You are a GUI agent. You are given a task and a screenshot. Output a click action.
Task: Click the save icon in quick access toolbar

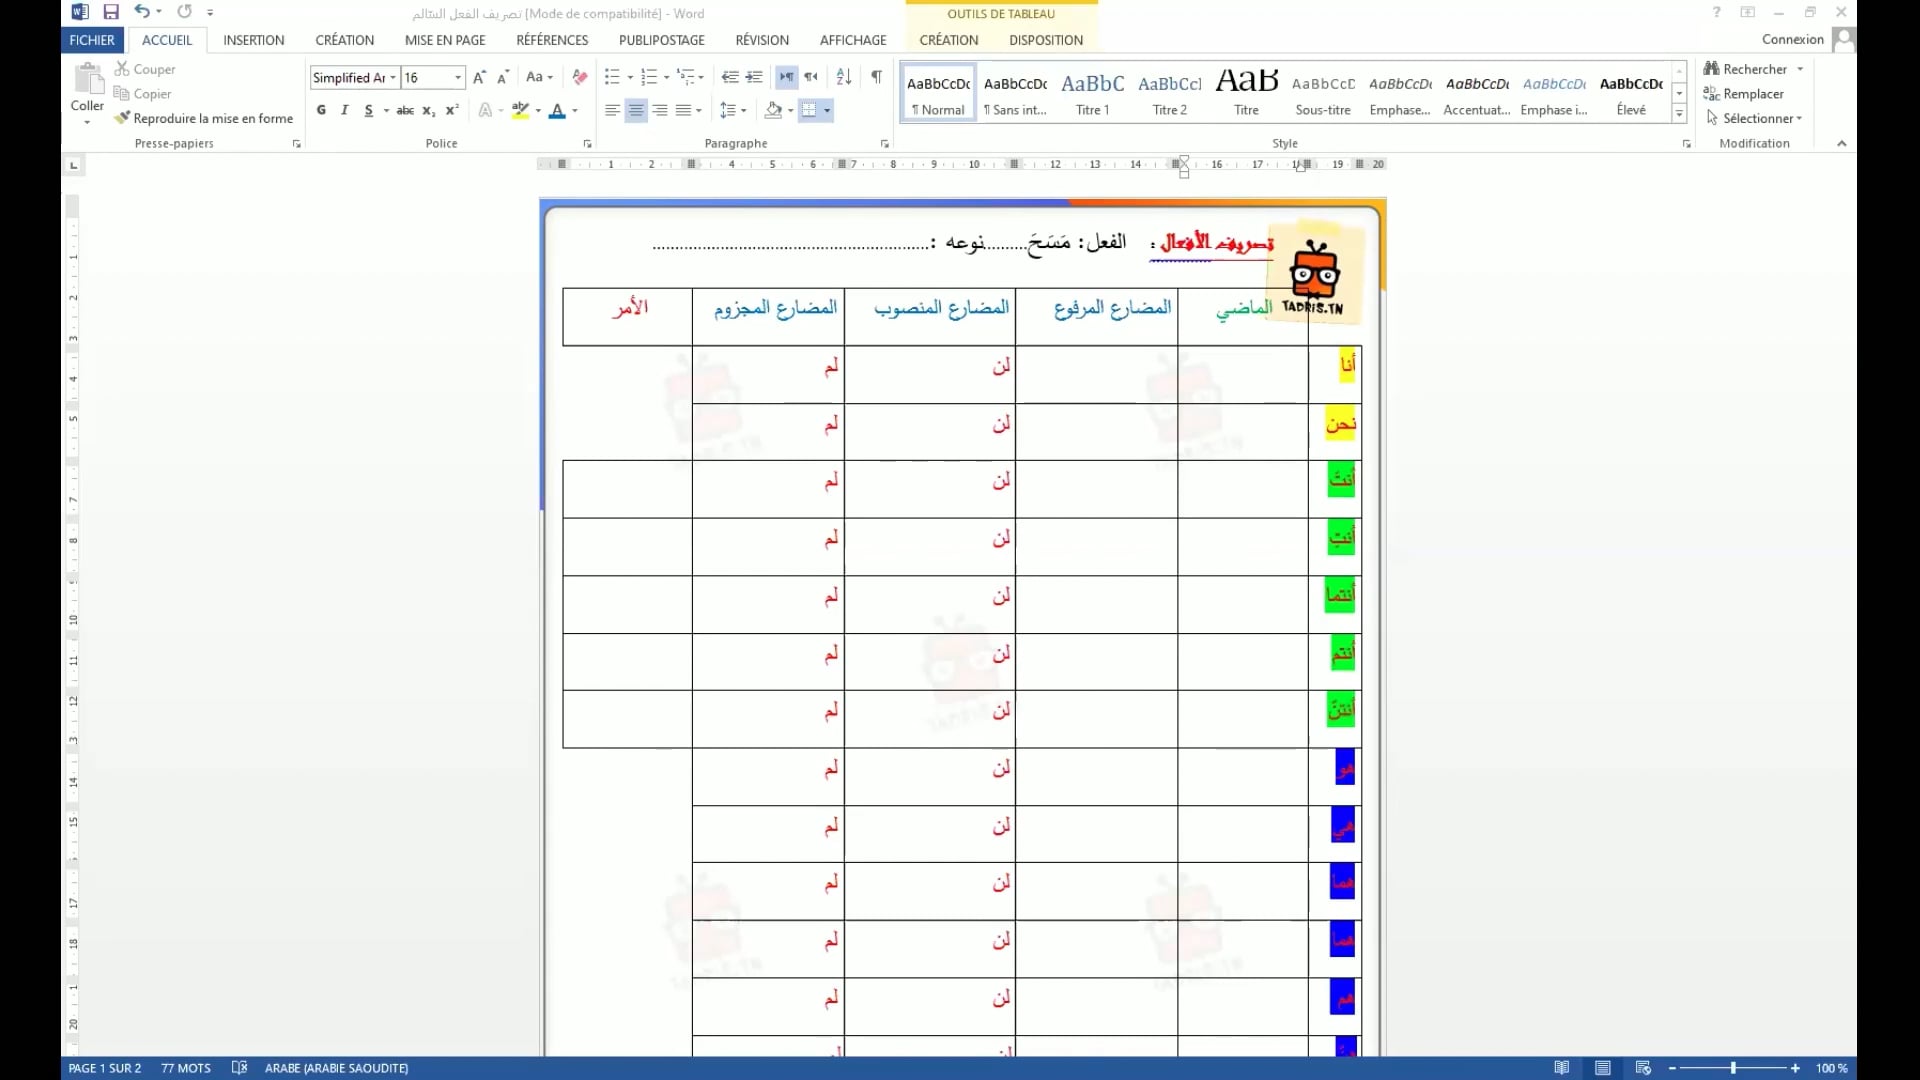coord(111,12)
